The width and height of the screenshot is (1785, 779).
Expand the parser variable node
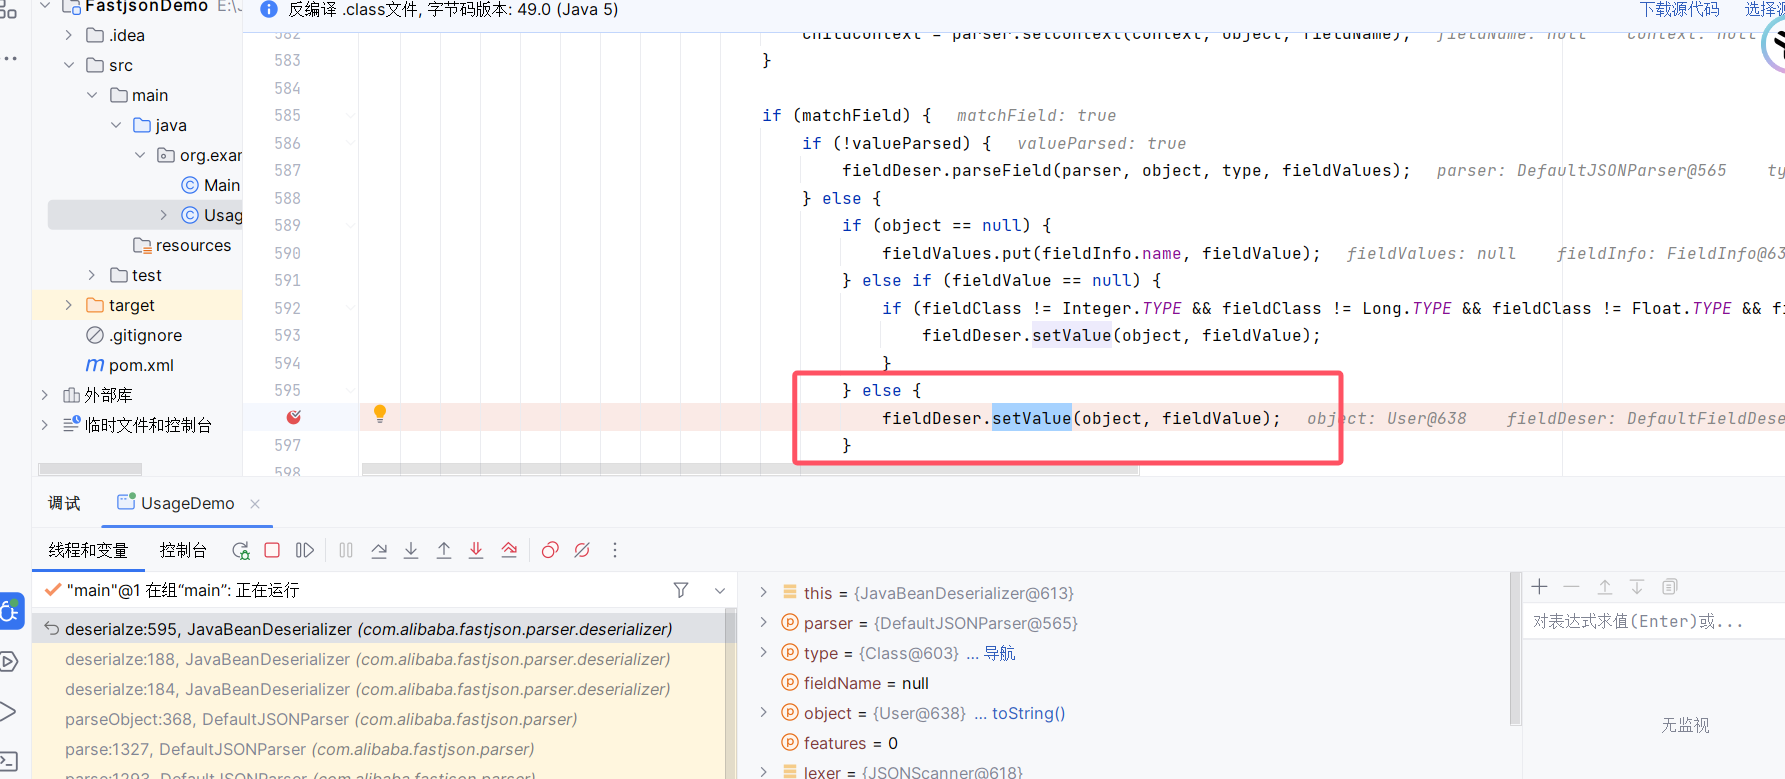tap(764, 622)
